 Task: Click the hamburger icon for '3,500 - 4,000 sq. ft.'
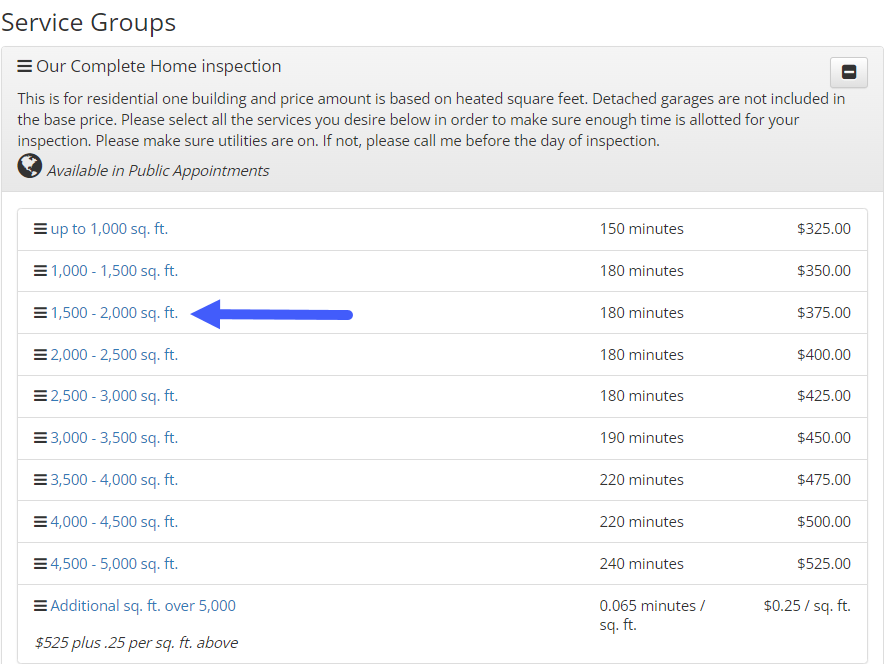coord(38,479)
